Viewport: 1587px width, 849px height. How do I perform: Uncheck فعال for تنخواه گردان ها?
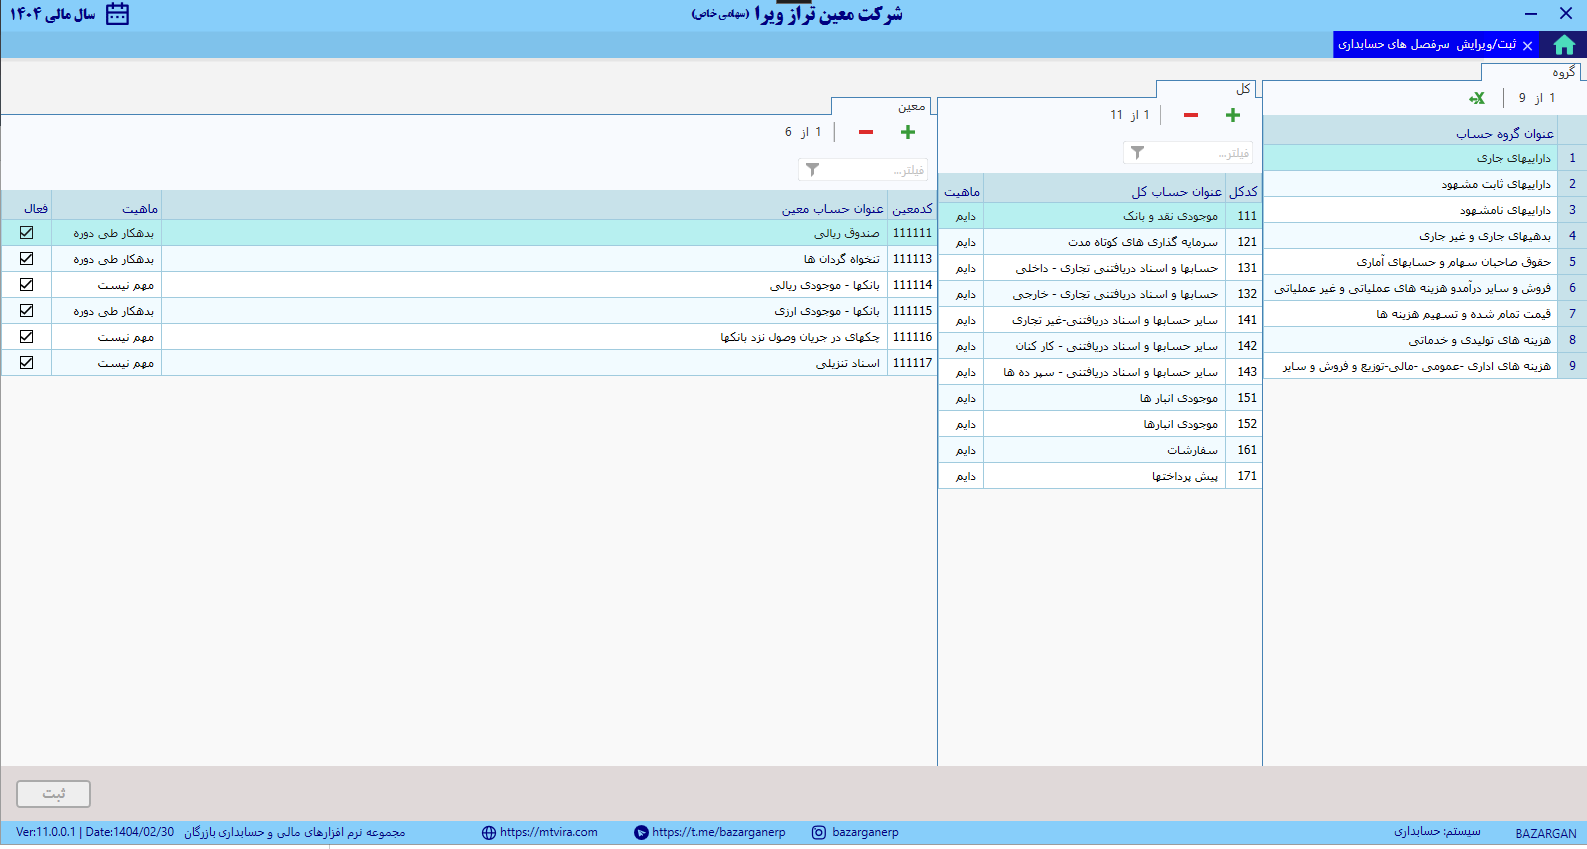[27, 259]
